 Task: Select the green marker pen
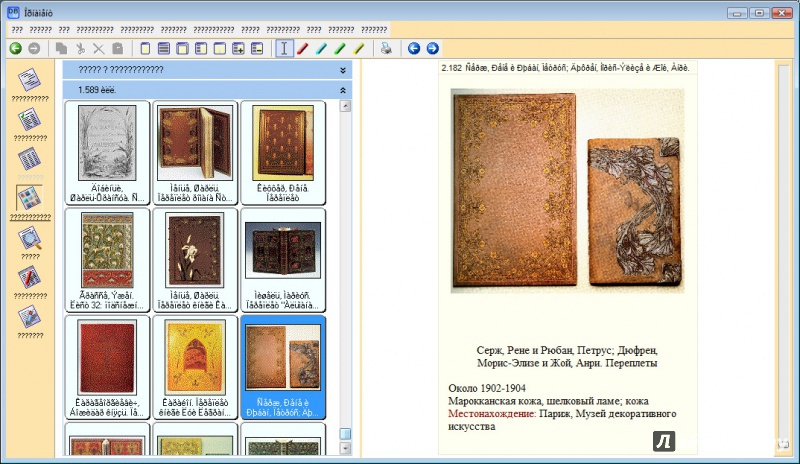coord(340,48)
